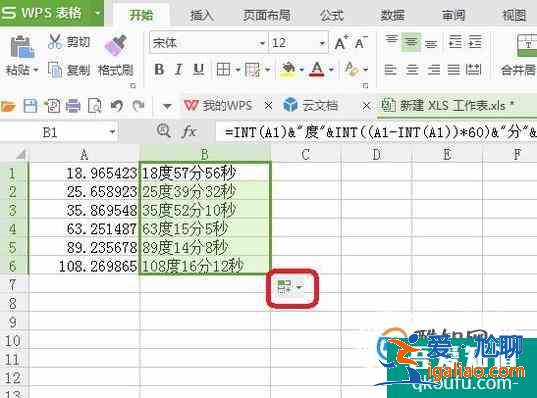The width and height of the screenshot is (537, 398).
Task: Open the 开始 ribbon tab
Action: pyautogui.click(x=141, y=15)
